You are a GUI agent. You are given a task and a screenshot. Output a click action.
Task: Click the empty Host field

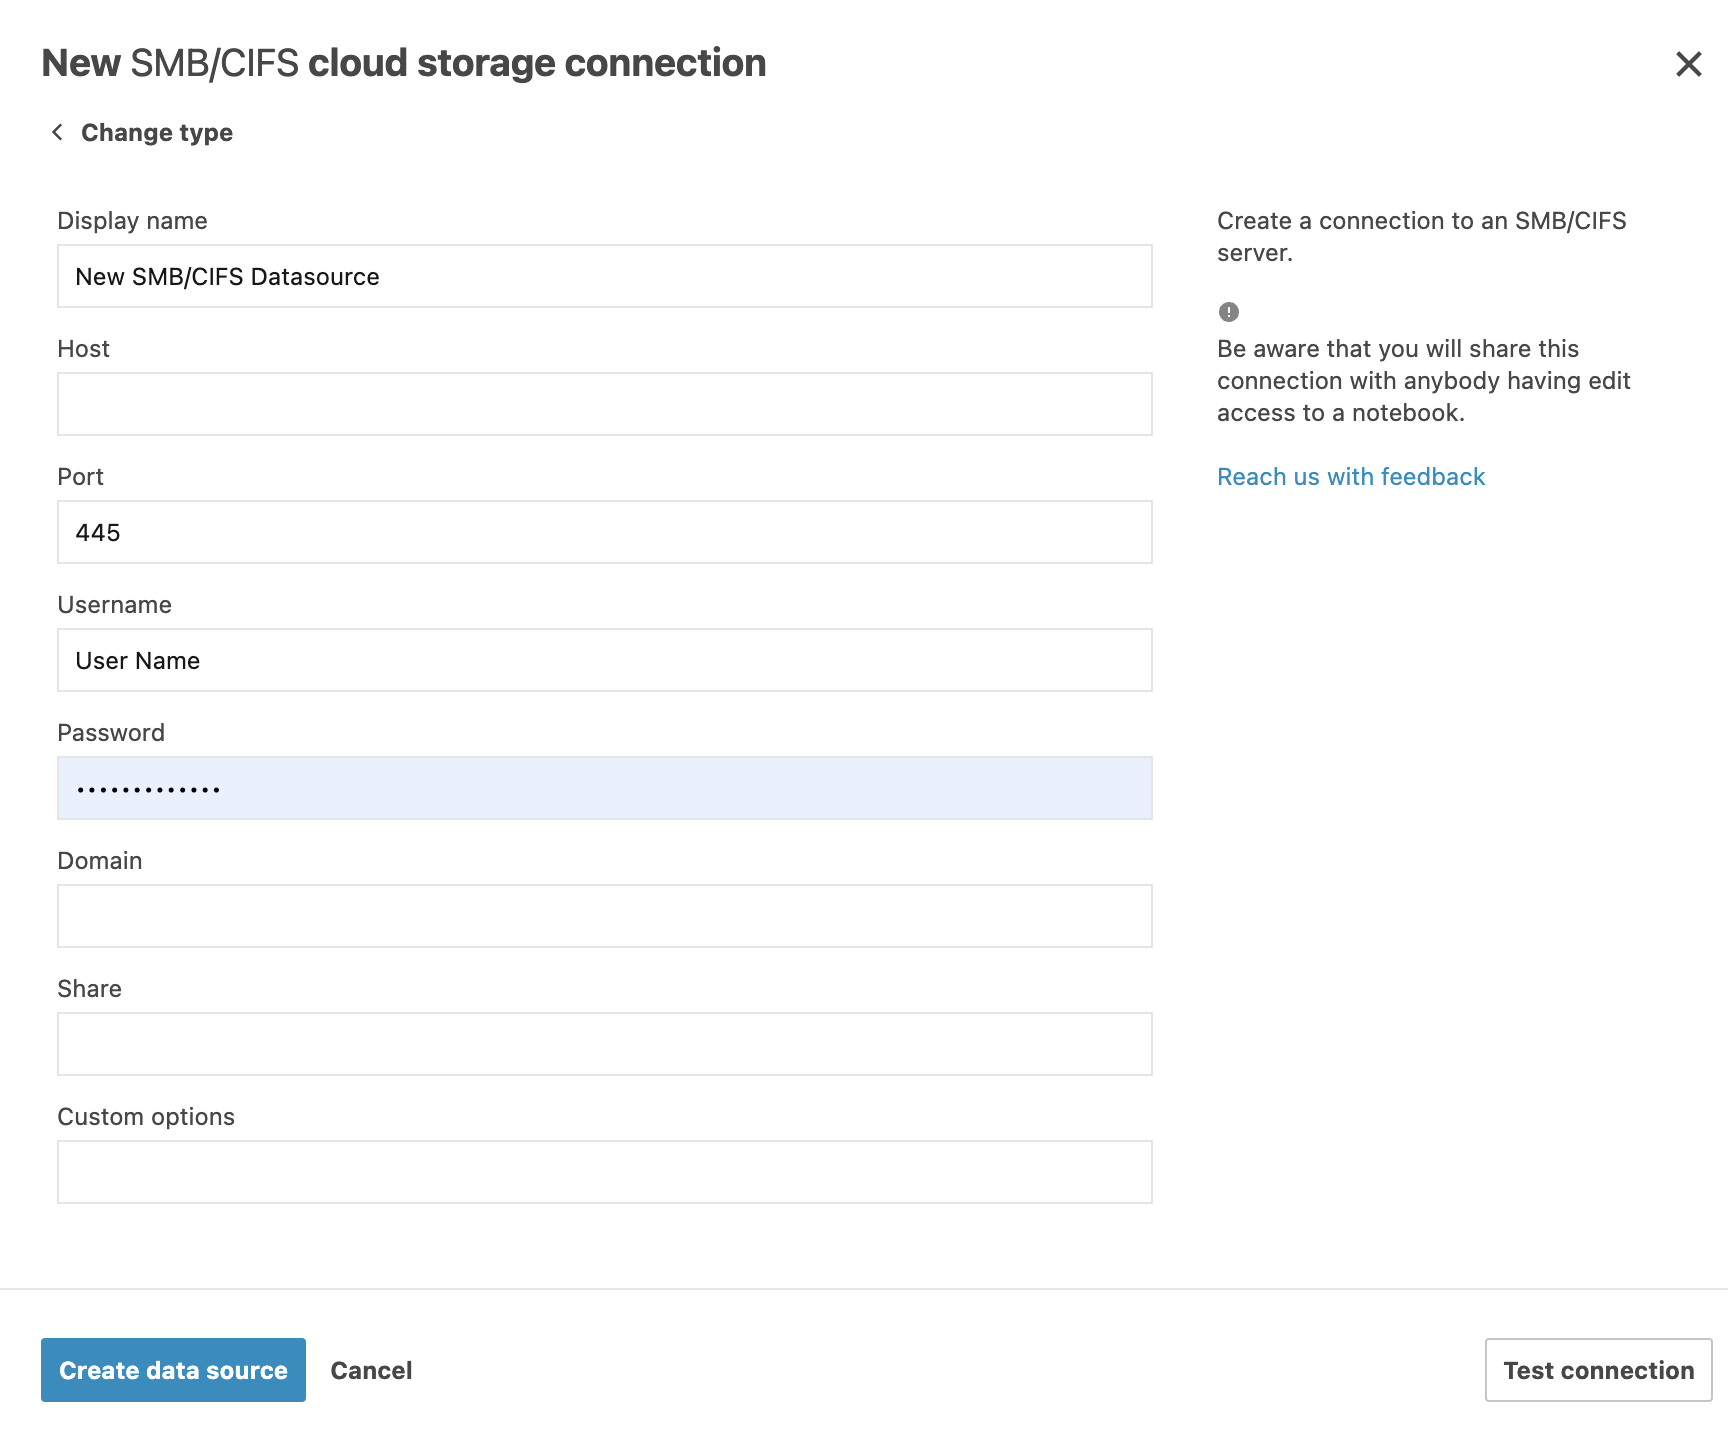point(605,404)
